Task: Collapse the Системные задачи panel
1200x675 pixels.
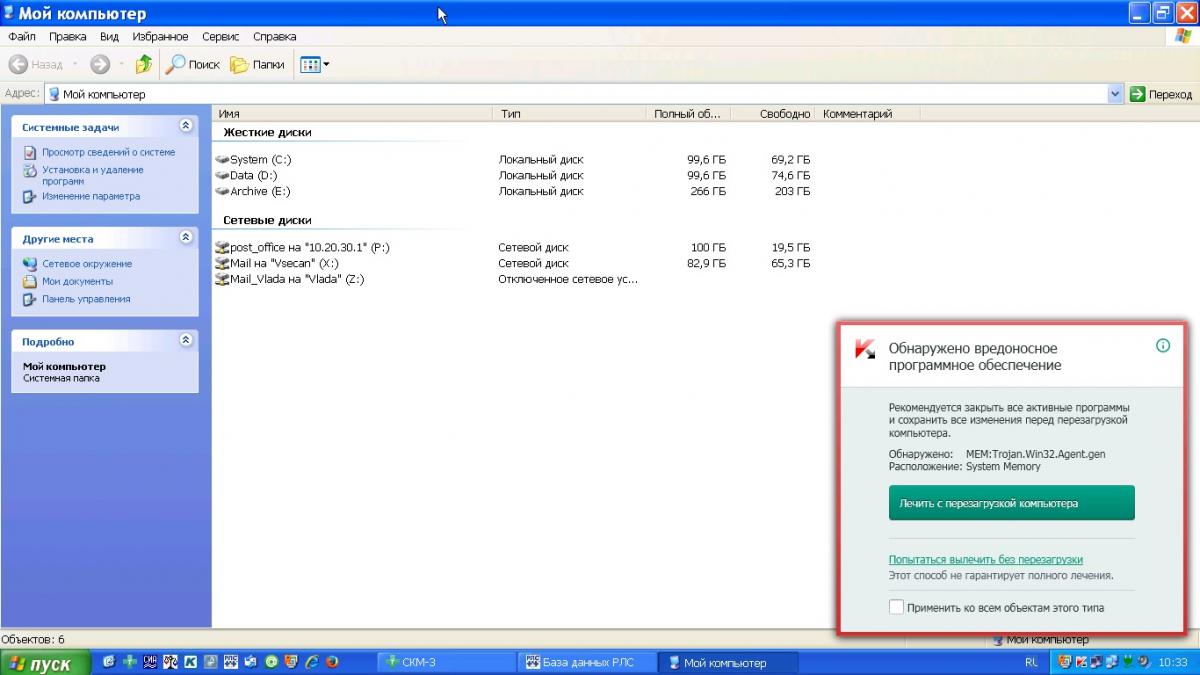Action: (186, 126)
